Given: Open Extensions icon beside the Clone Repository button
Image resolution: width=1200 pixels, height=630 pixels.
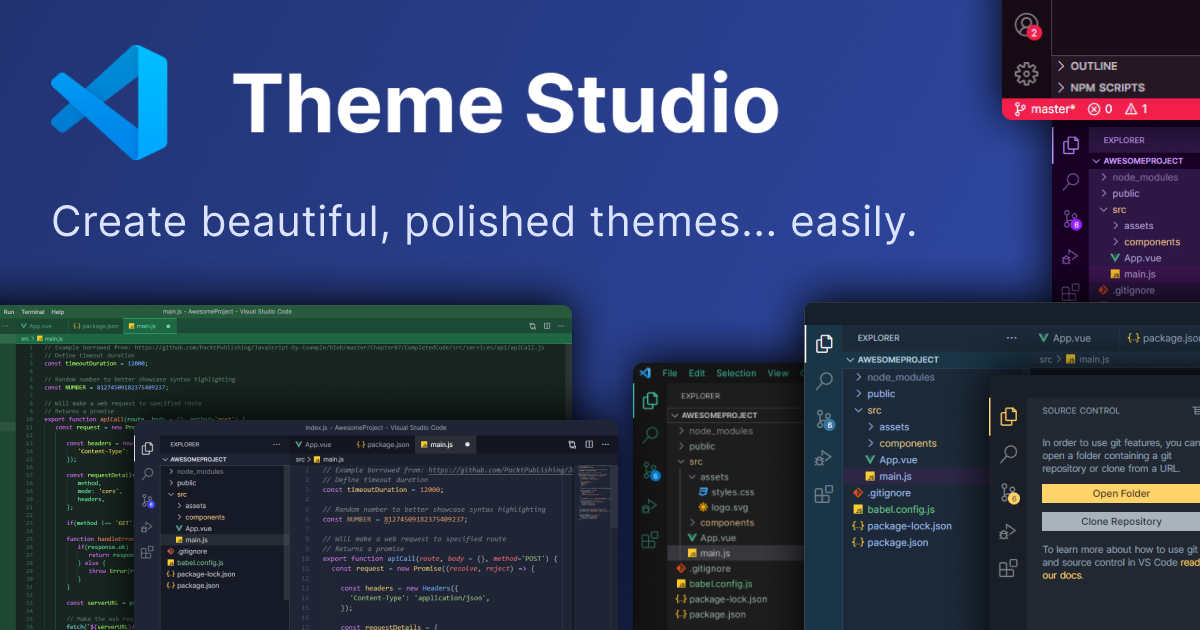Looking at the screenshot, I should [x=1009, y=569].
